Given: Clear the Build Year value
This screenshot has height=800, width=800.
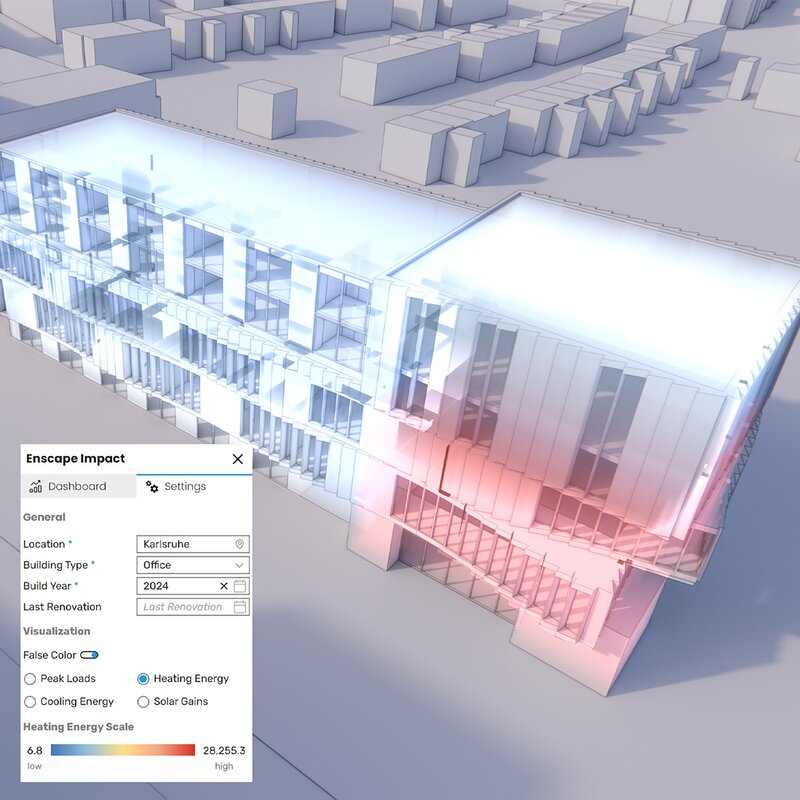Looking at the screenshot, I should point(224,586).
